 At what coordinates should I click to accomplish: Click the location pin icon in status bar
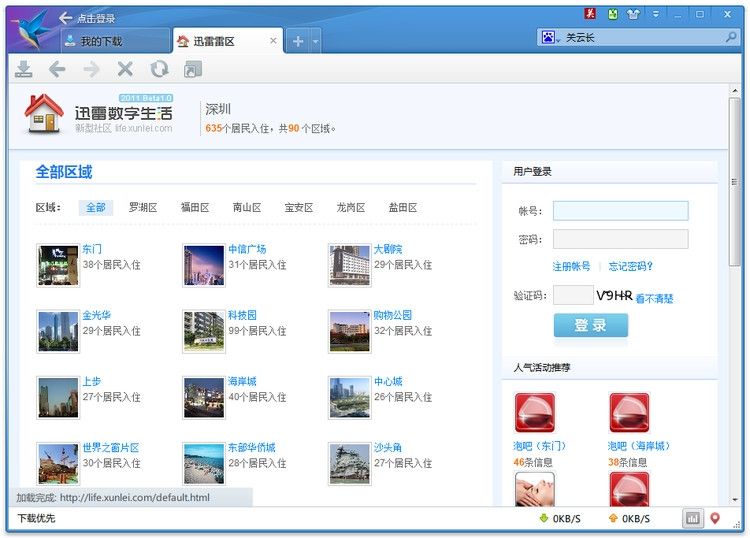(715, 518)
